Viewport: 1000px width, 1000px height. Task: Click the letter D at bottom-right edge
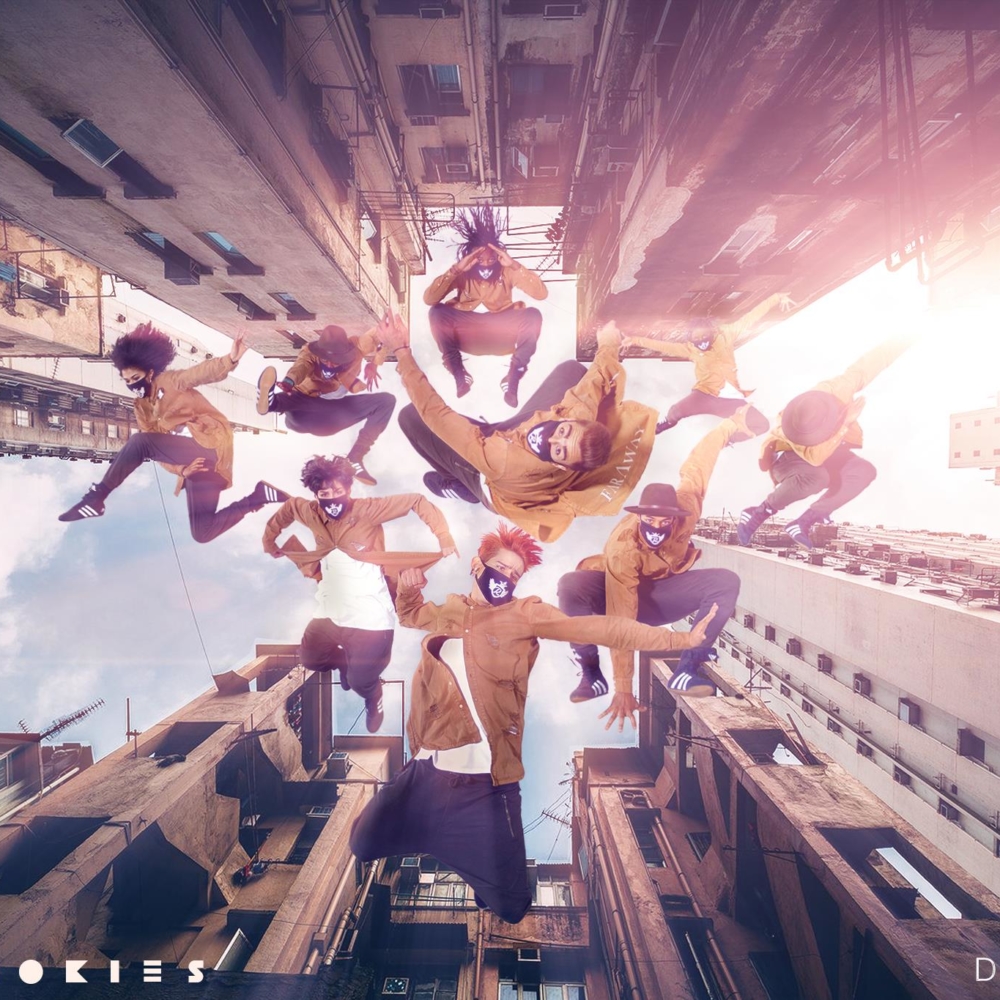coord(987,970)
